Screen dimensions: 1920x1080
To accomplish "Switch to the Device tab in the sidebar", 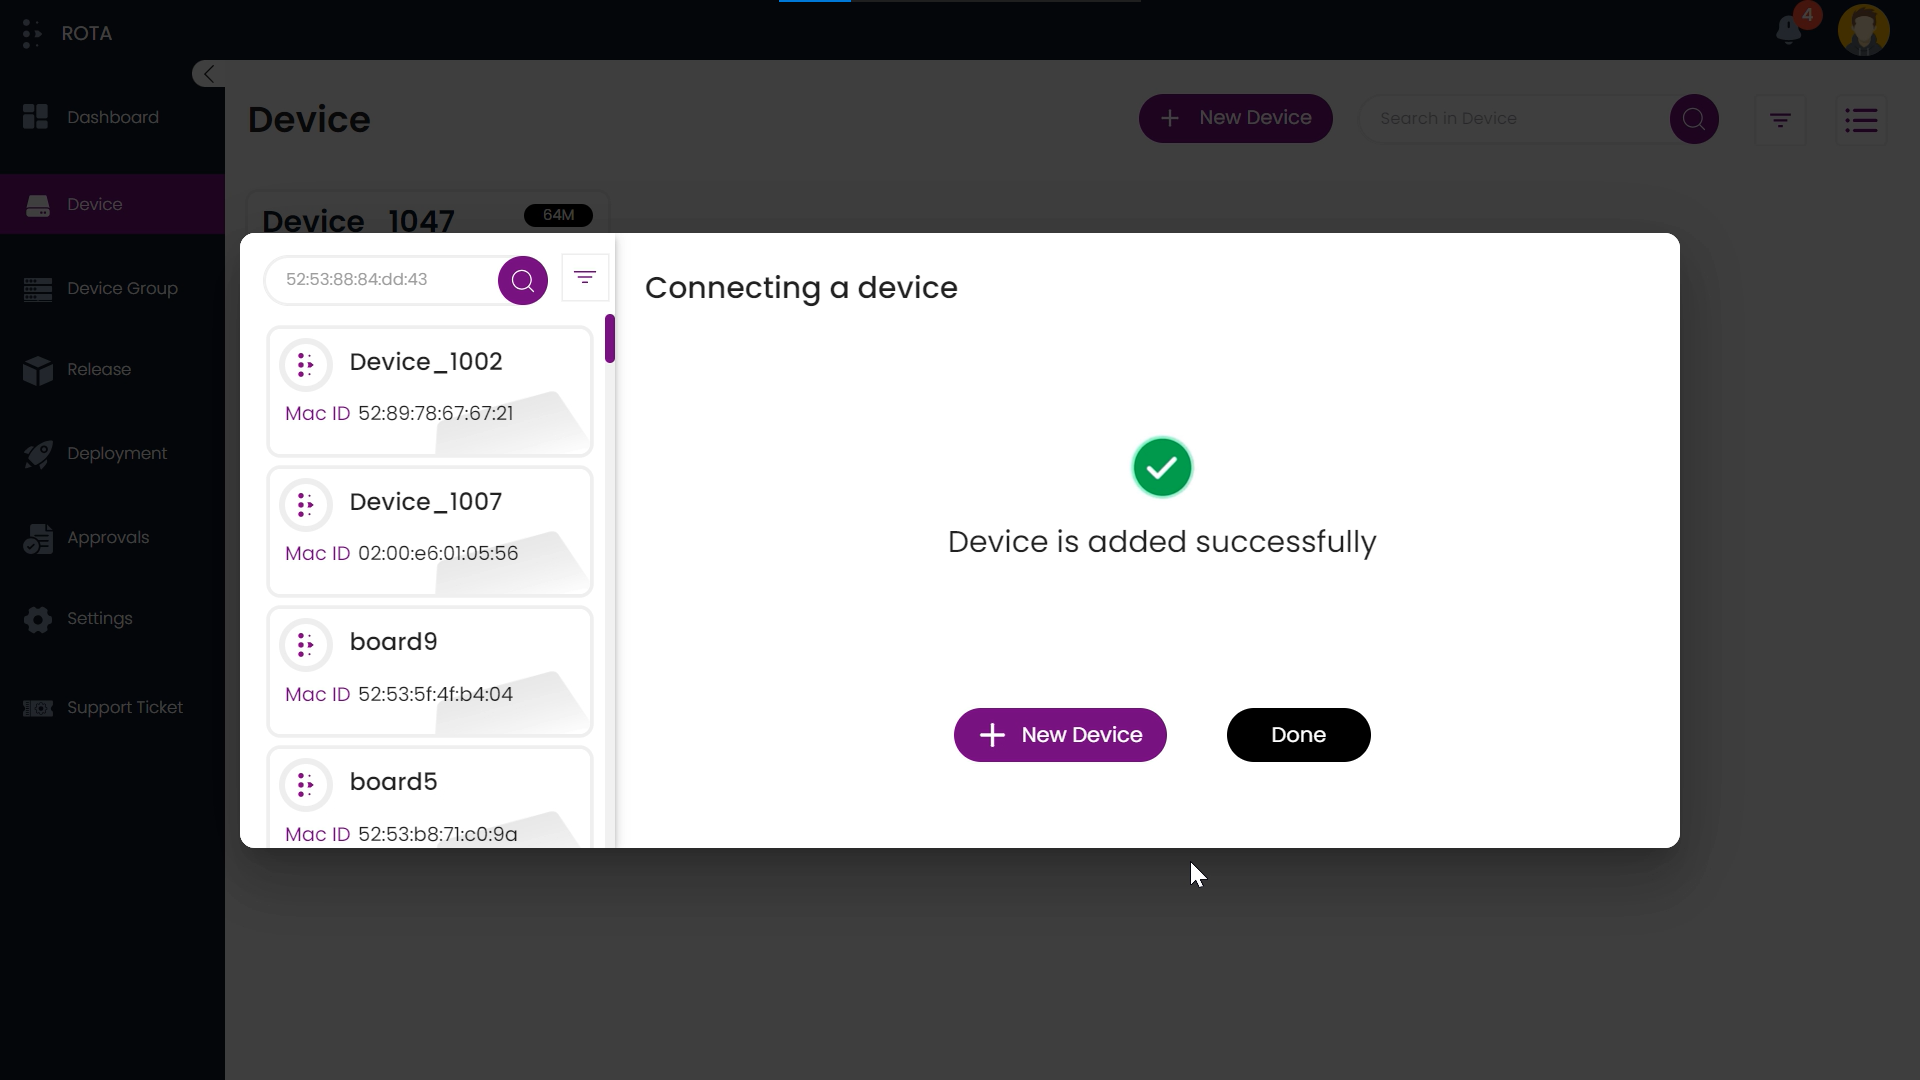I will tap(95, 204).
